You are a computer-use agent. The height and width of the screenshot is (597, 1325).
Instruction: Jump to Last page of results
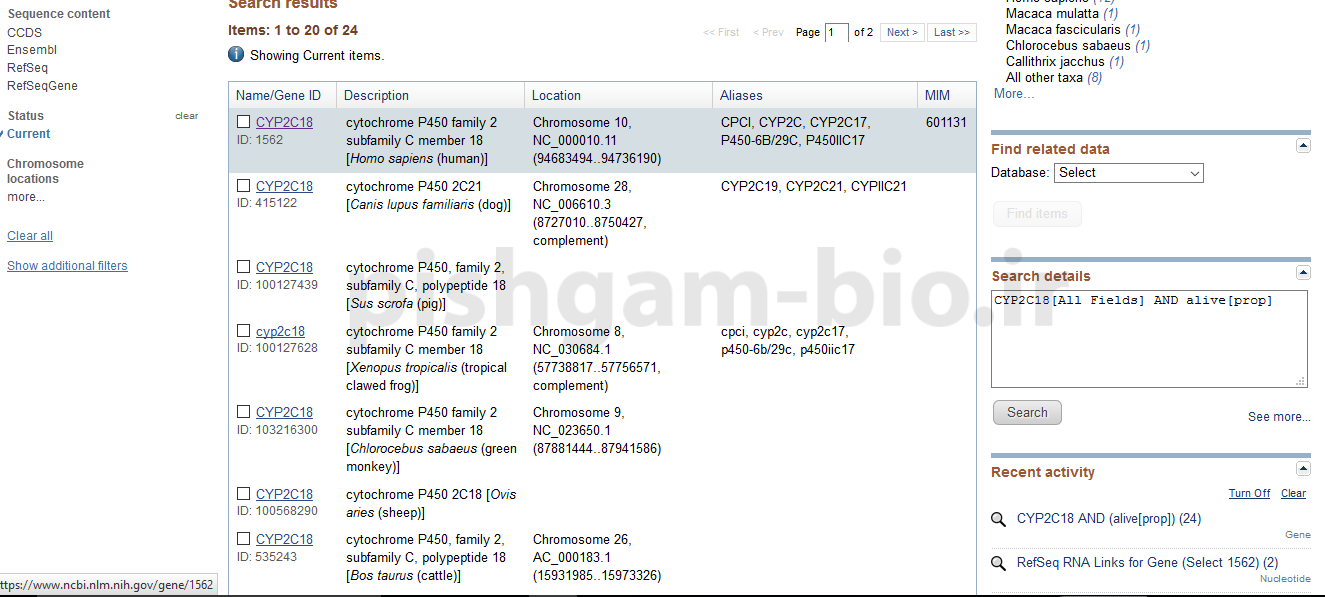pos(951,32)
